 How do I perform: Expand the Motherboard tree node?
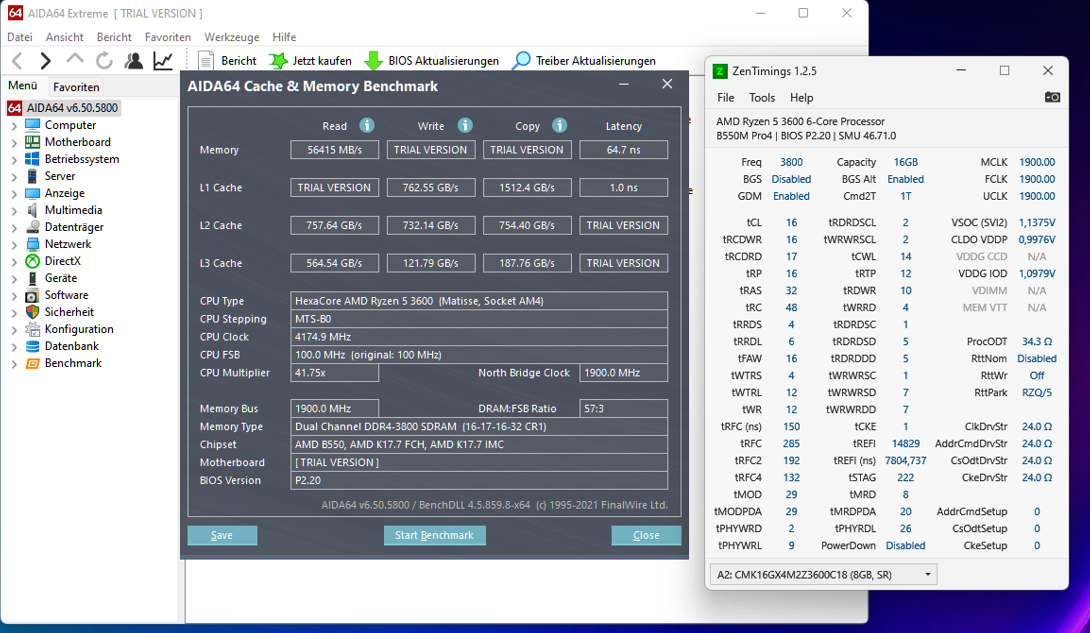pyautogui.click(x=14, y=142)
